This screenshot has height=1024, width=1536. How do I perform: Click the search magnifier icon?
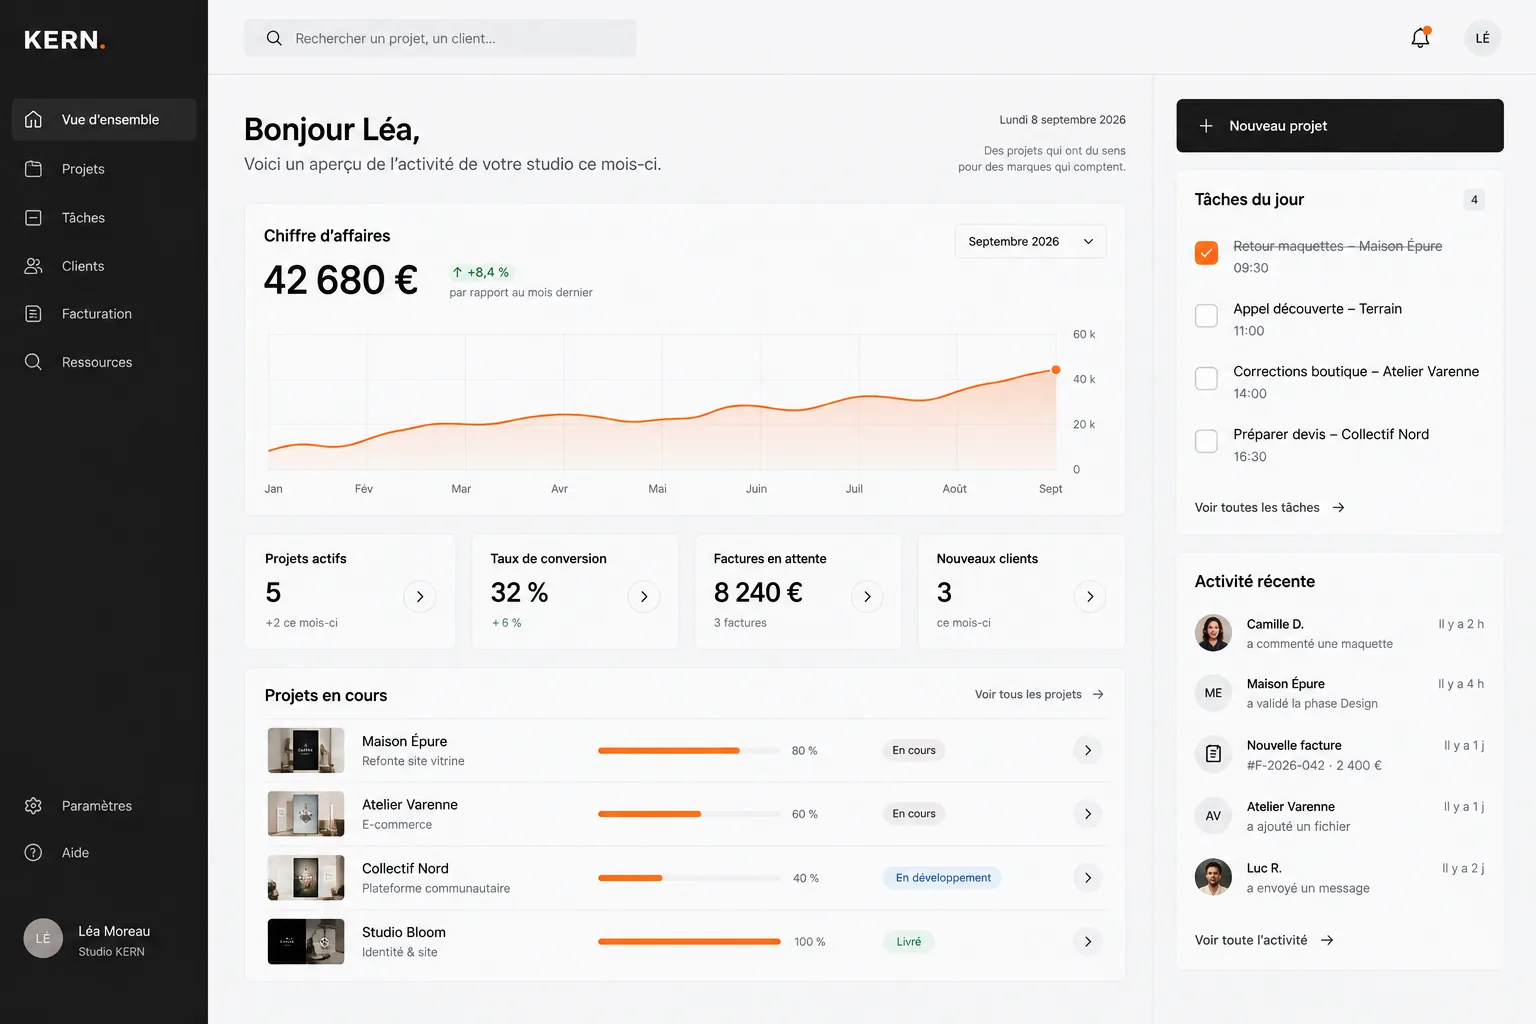coord(274,38)
